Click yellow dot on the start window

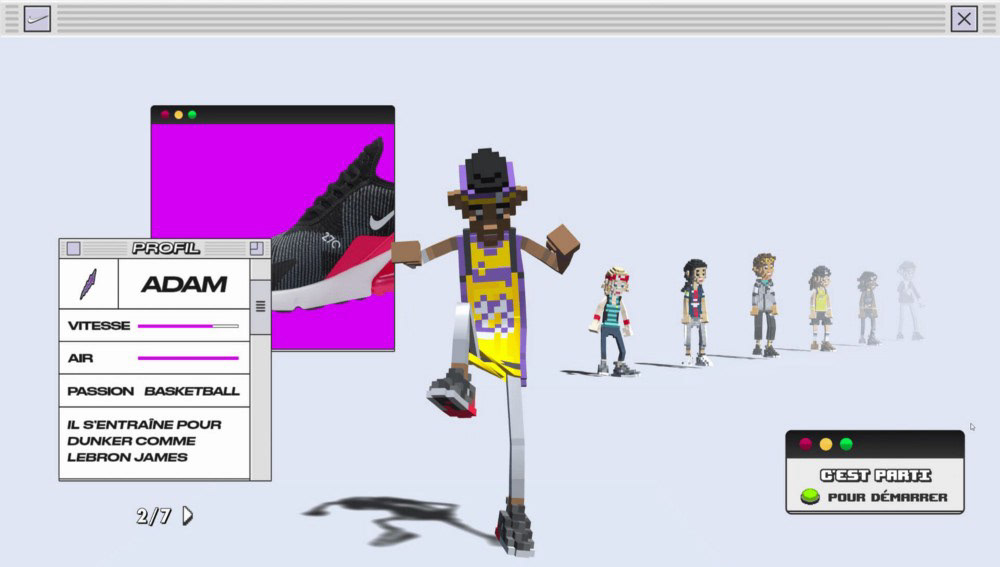coord(826,444)
